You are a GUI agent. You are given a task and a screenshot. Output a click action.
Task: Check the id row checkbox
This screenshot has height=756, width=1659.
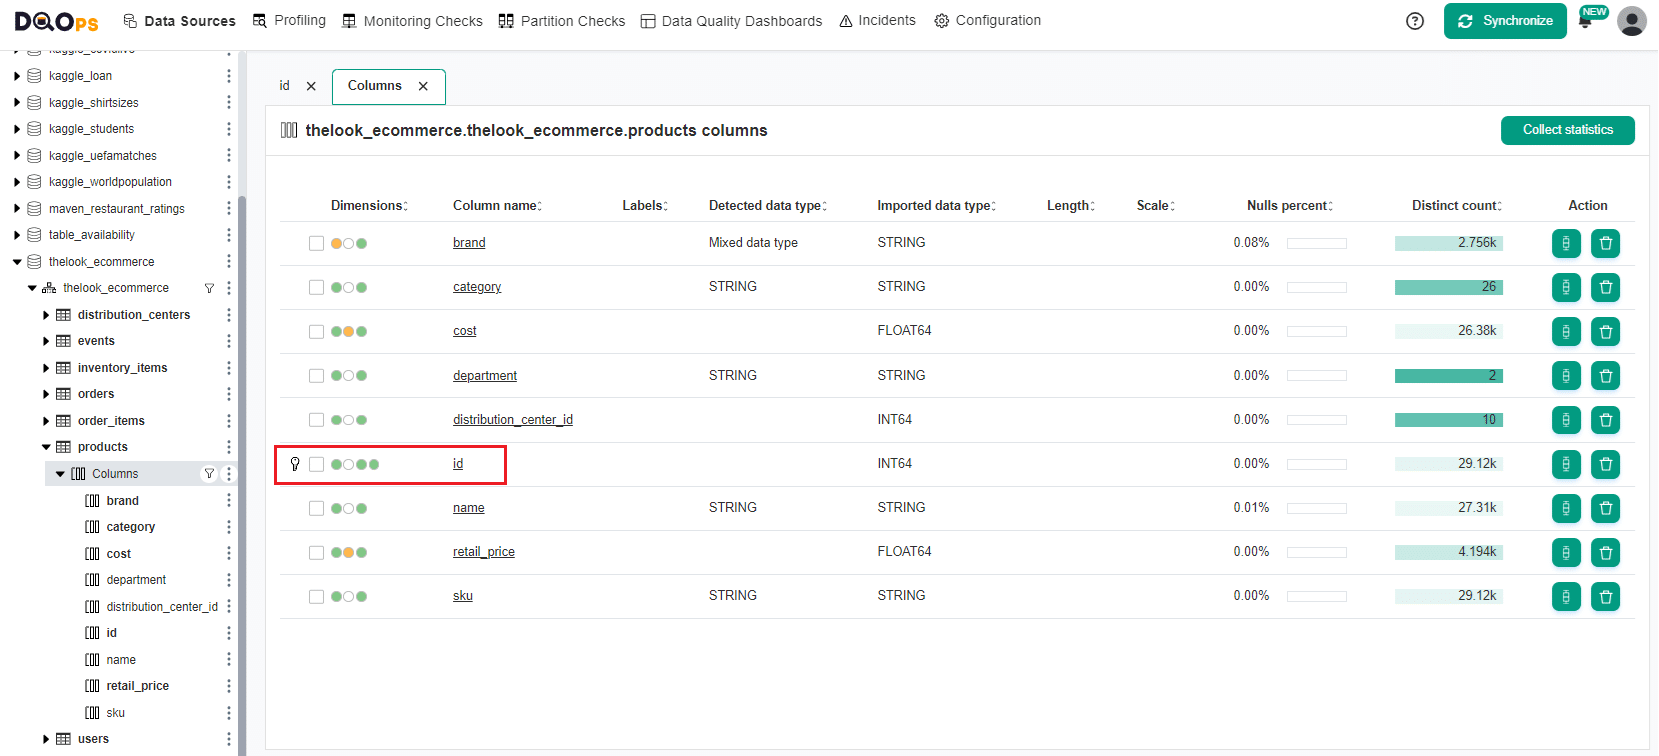pyautogui.click(x=316, y=464)
